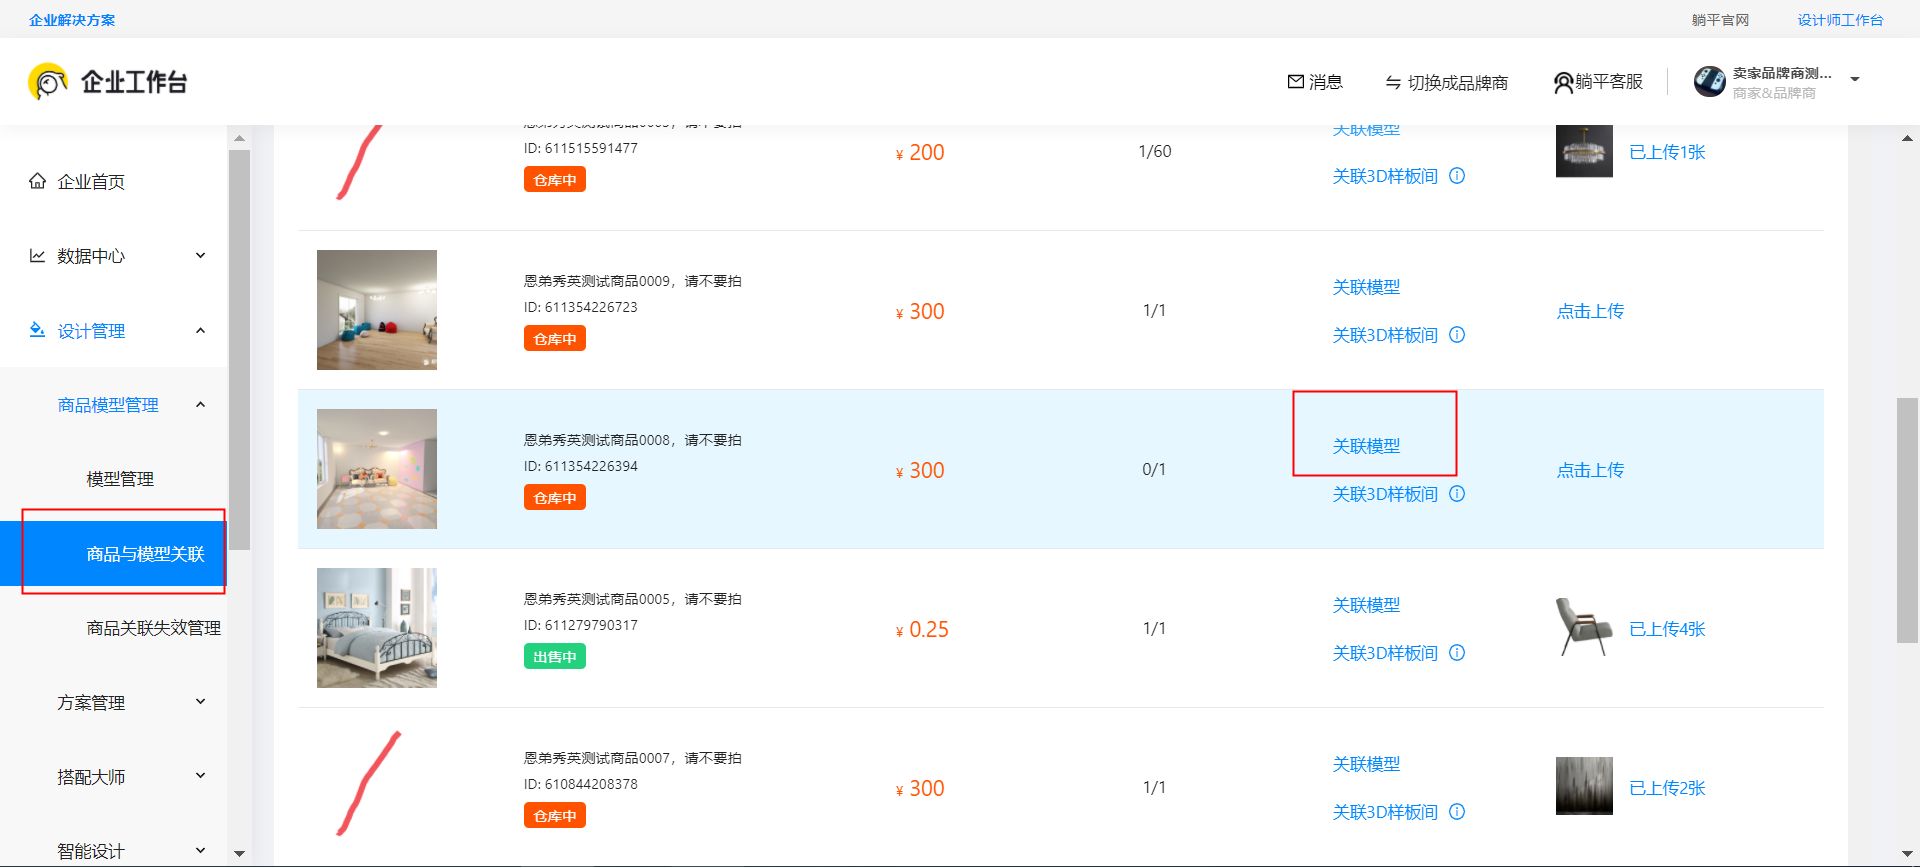Screen dimensions: 1920x867
Task: Open 设计师工作台 link at top right
Action: [x=1839, y=20]
